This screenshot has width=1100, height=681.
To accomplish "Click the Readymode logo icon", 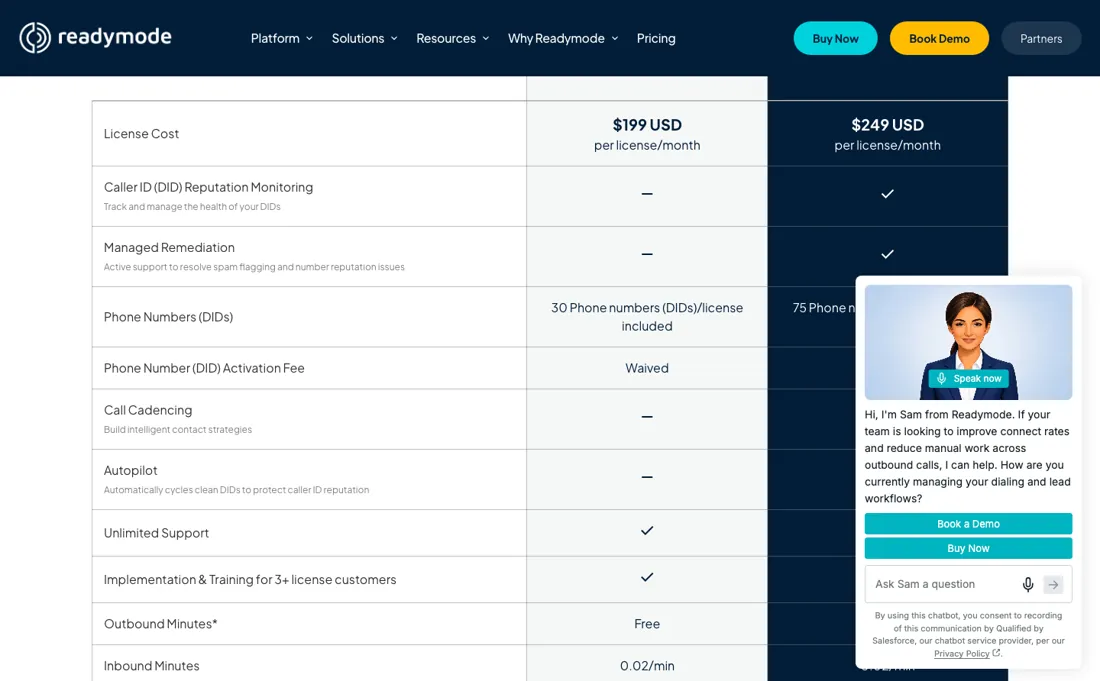I will click(34, 38).
